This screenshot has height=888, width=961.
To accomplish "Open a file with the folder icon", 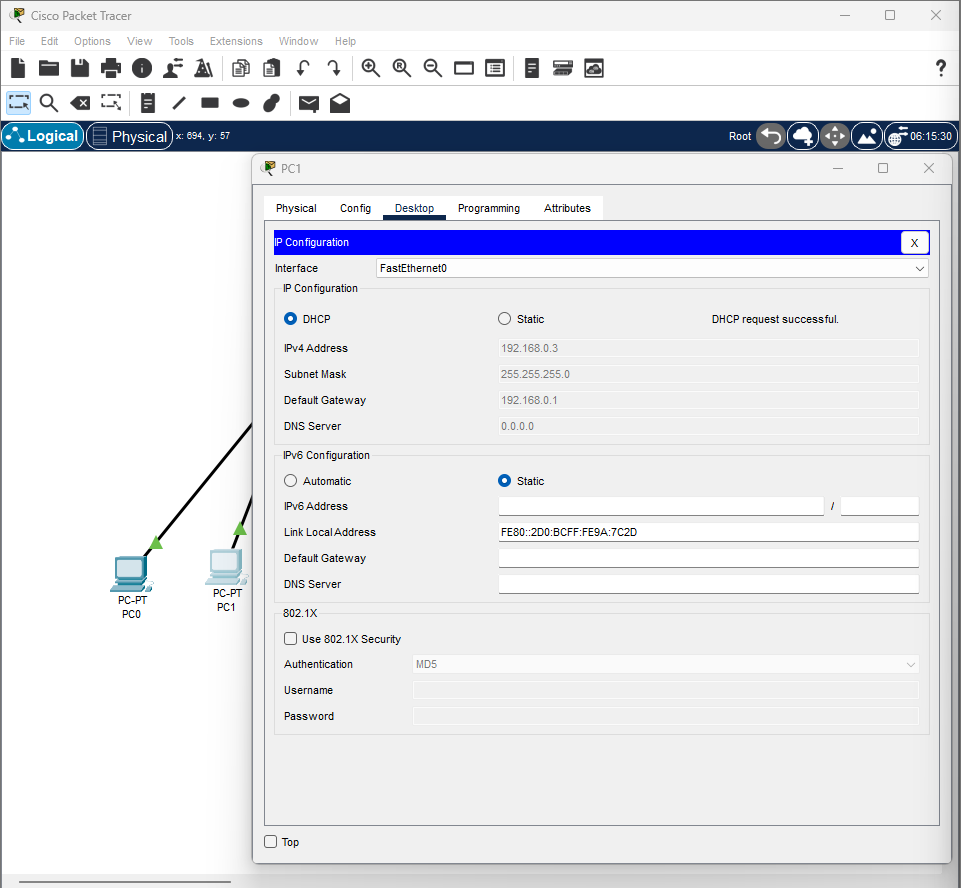I will tap(49, 68).
